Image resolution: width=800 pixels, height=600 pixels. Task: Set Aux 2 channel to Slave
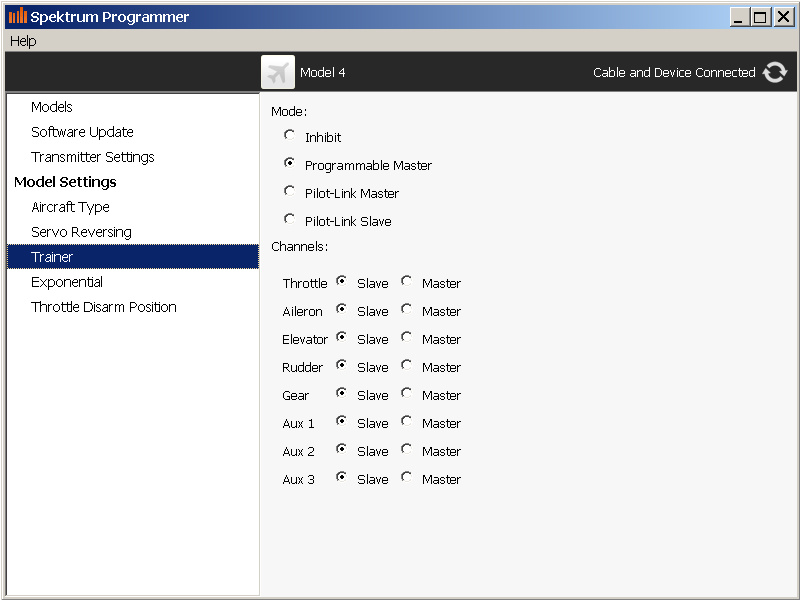tap(341, 449)
